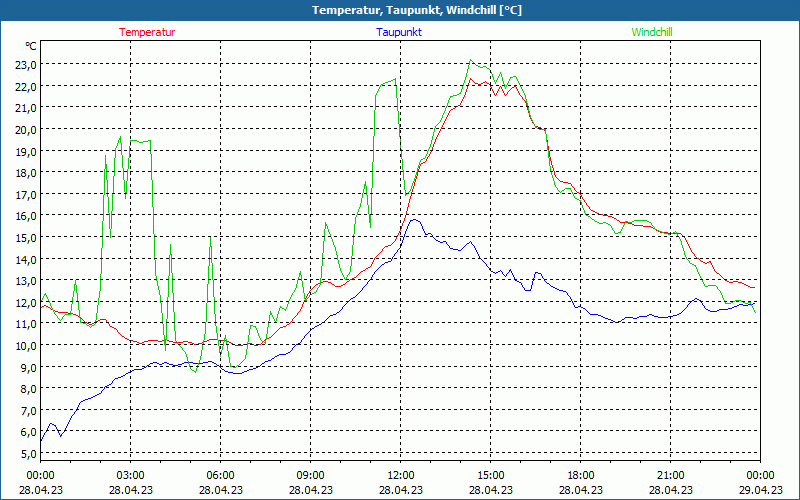800x500 pixels.
Task: Click the °C unit label on the y-axis
Action: (31, 46)
